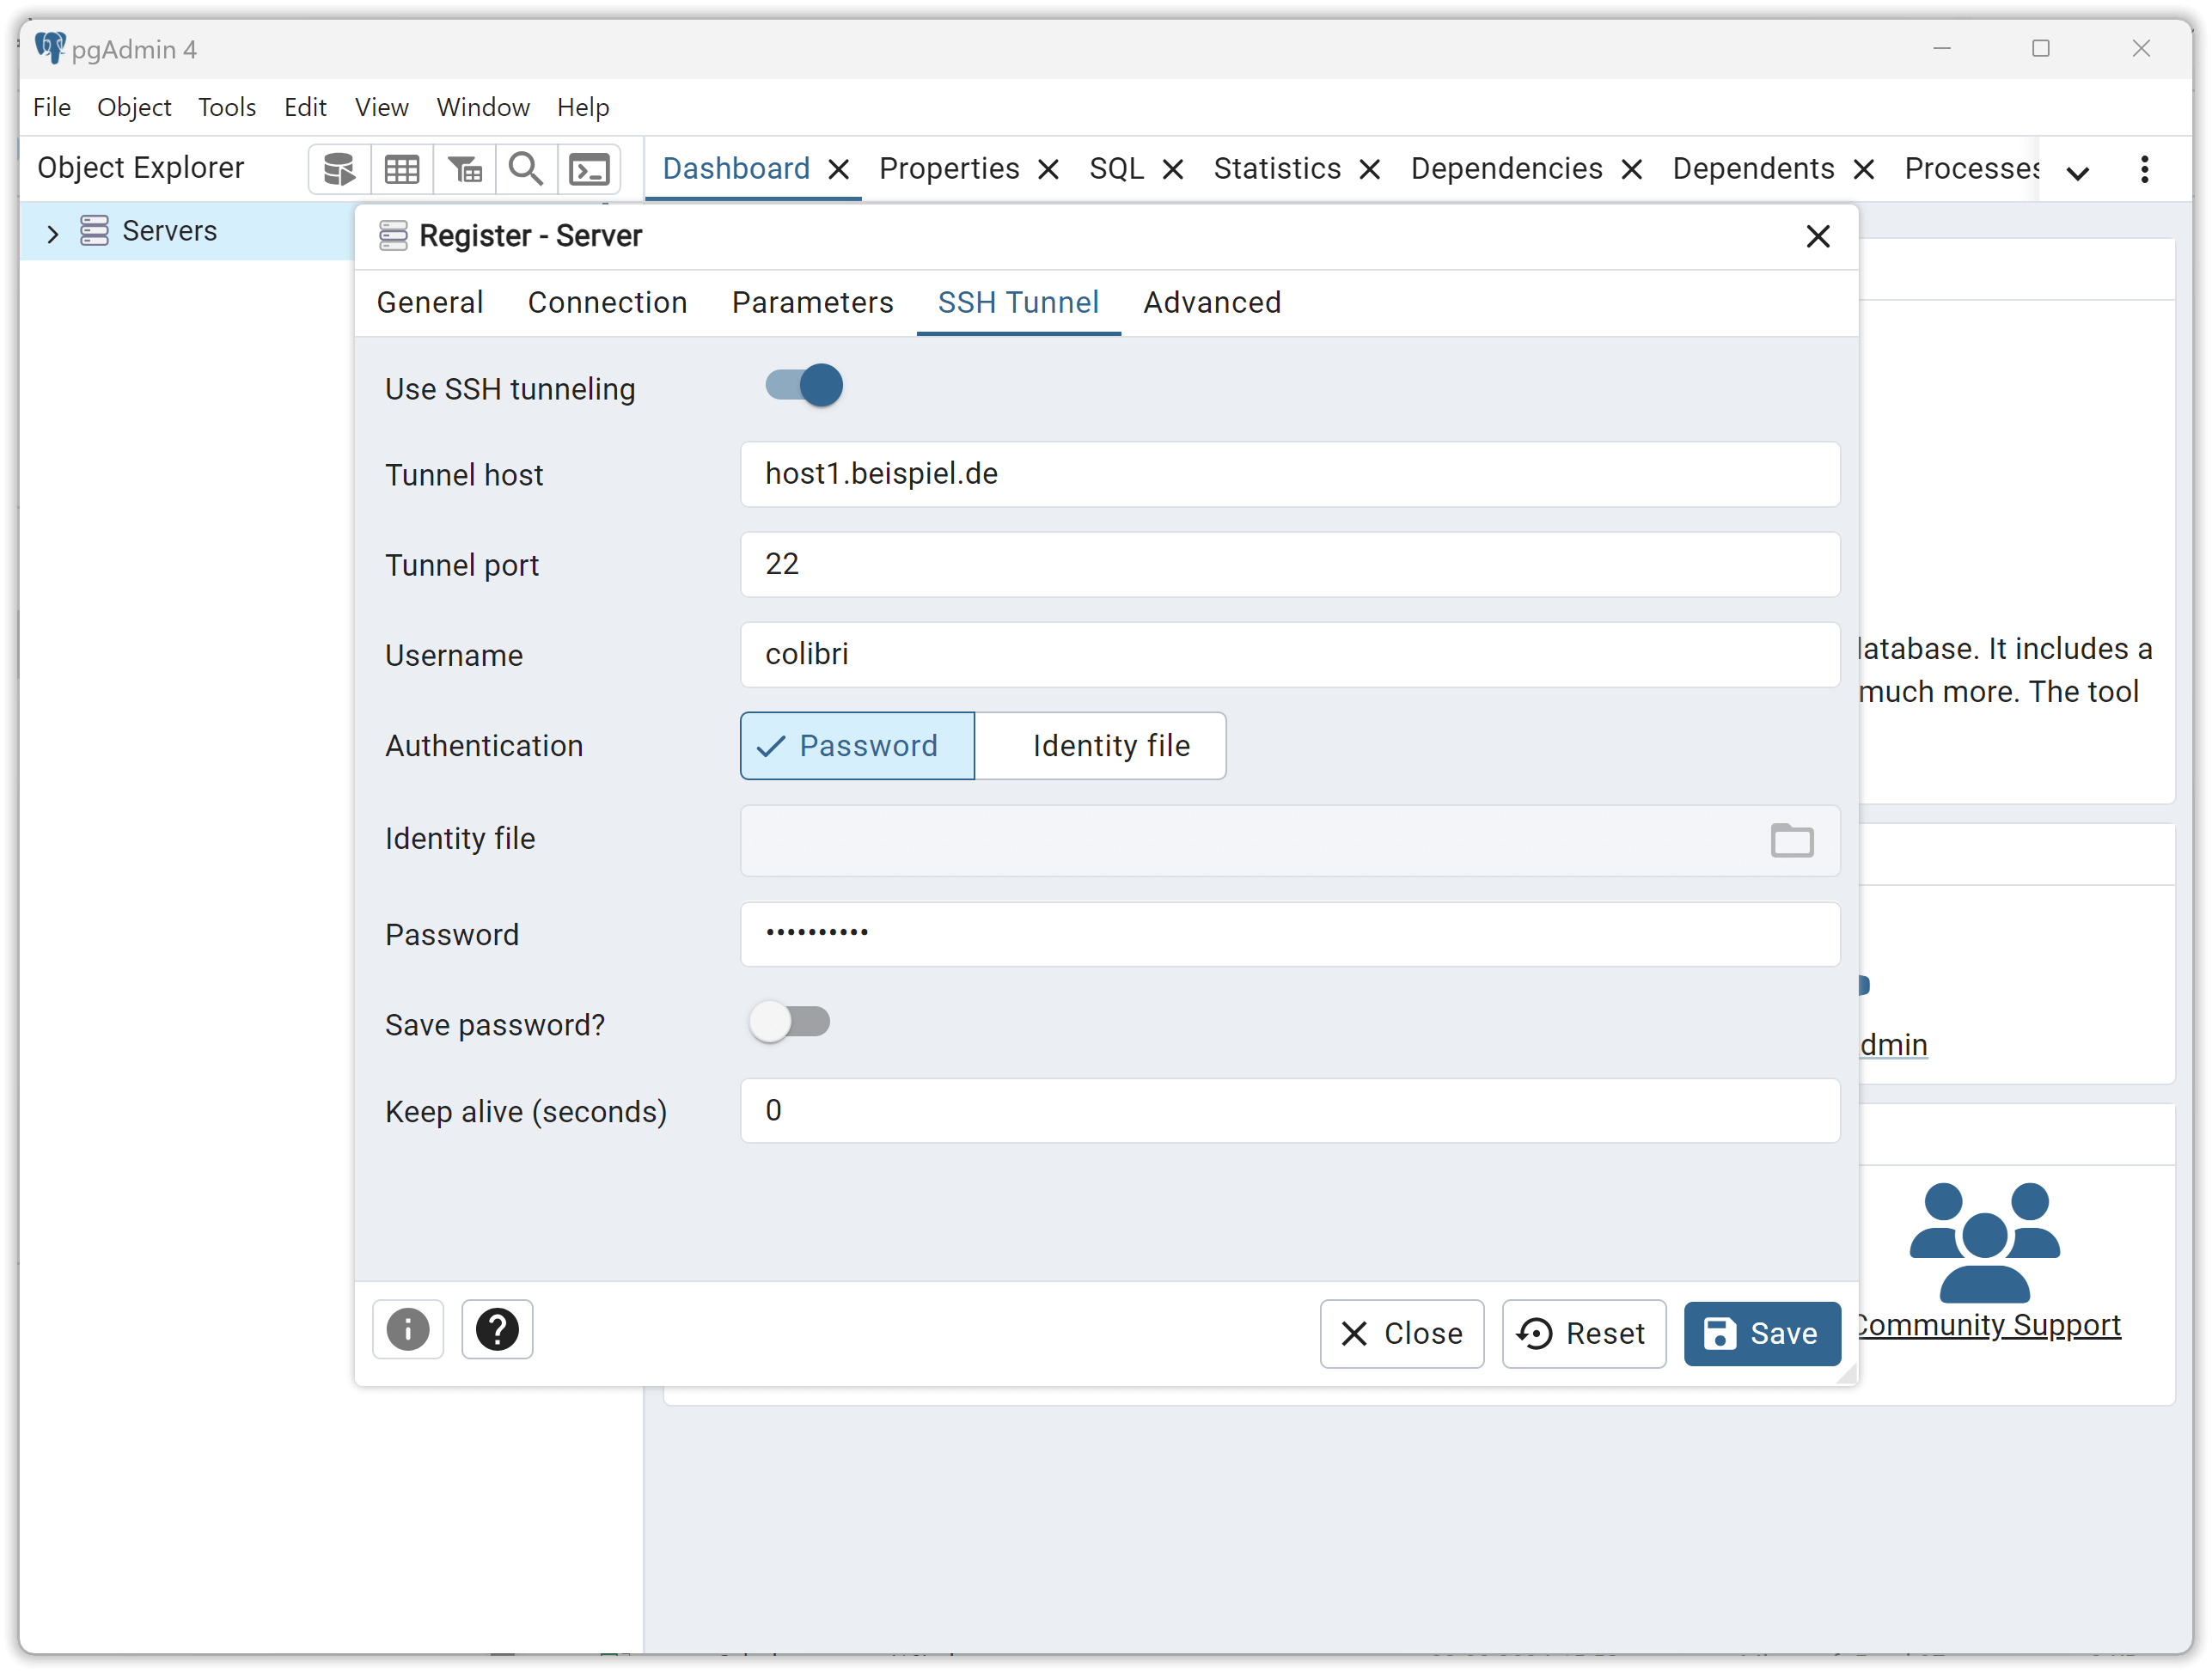Open the Tools menu
This screenshot has height=1673, width=2212.
tap(227, 107)
